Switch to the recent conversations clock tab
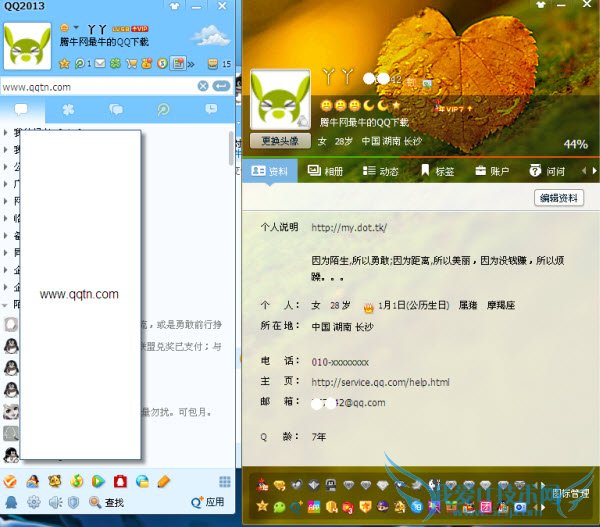 click(x=211, y=110)
